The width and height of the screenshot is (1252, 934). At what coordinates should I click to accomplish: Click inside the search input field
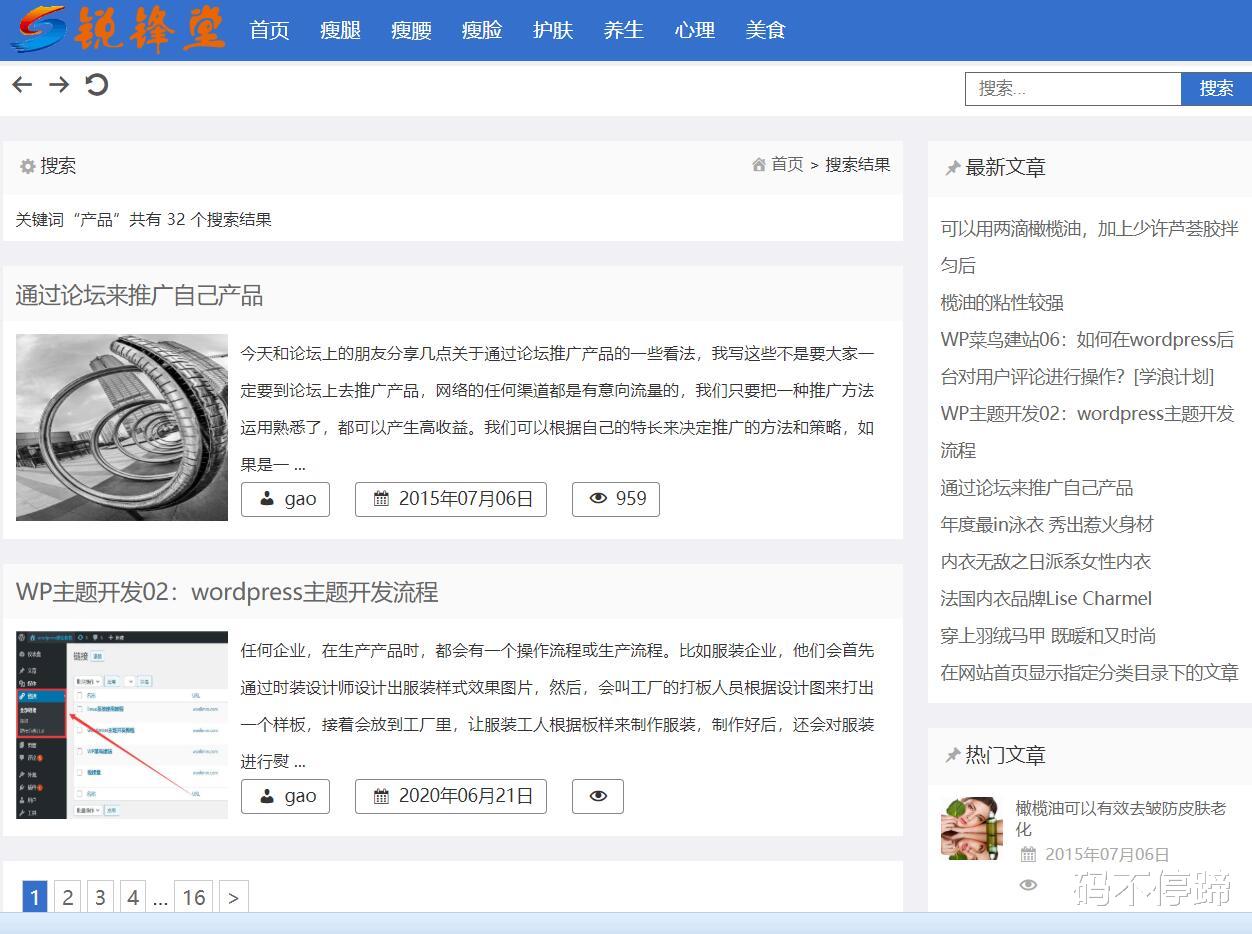pos(1072,88)
